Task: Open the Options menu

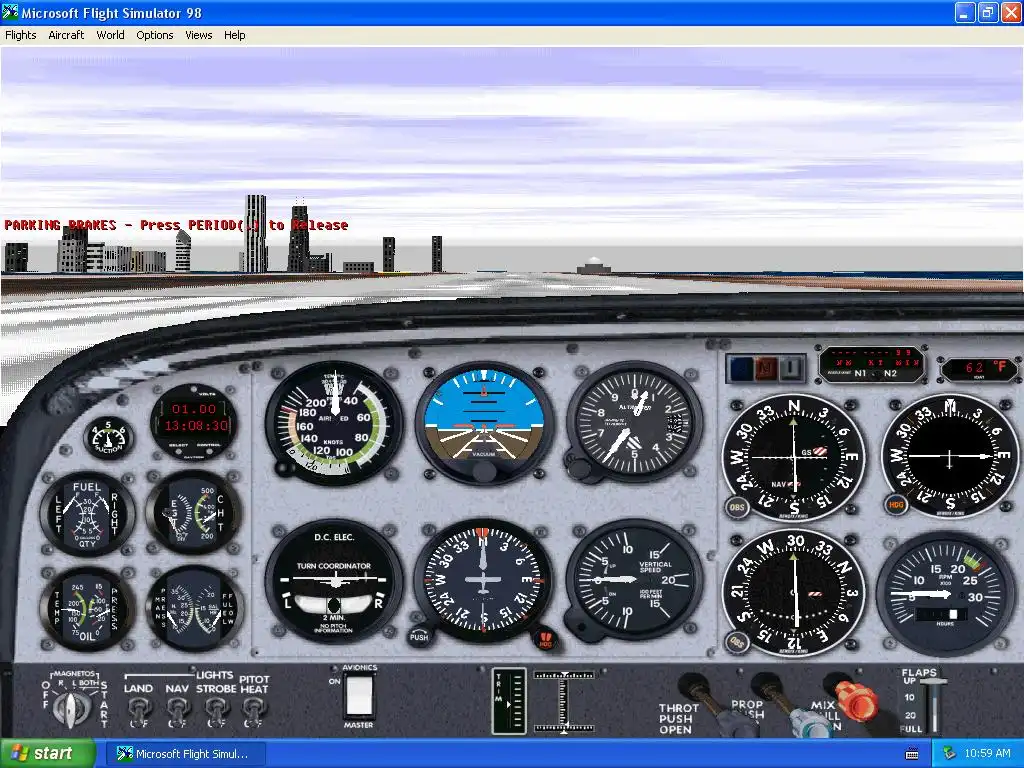Action: [155, 35]
